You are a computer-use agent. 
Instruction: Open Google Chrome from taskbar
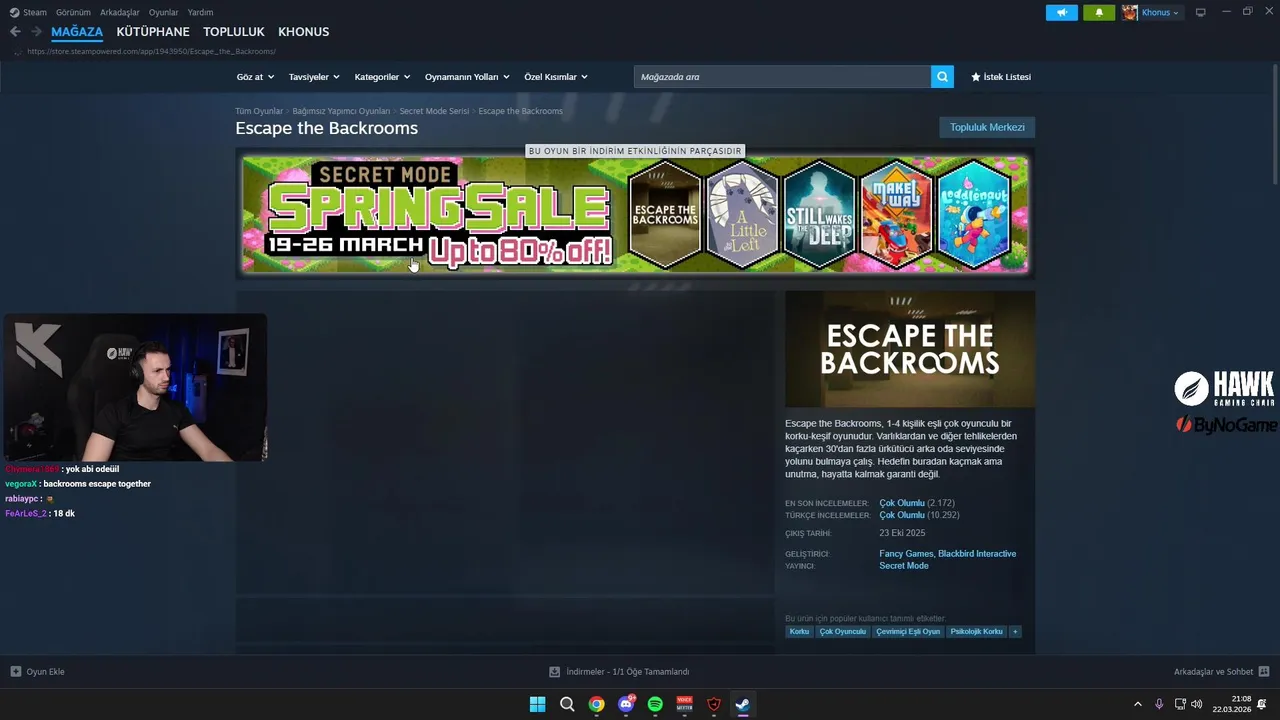(596, 704)
